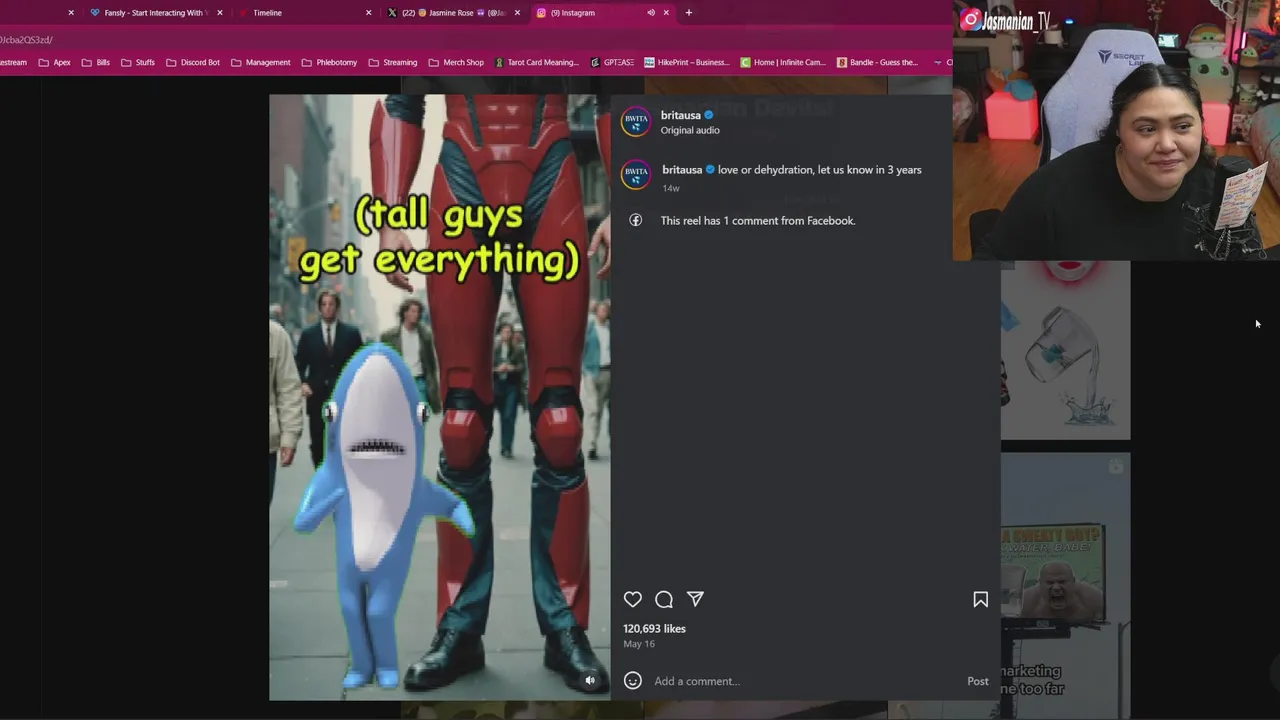Image resolution: width=1280 pixels, height=720 pixels.
Task: Click the britausa avatar next to Original audio
Action: tap(635, 122)
